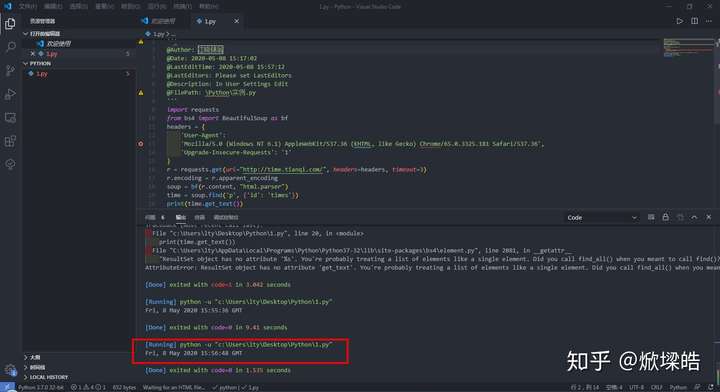Click the feedback icon in the status bar
Viewport: 720px width, 392px height.
(x=697, y=387)
